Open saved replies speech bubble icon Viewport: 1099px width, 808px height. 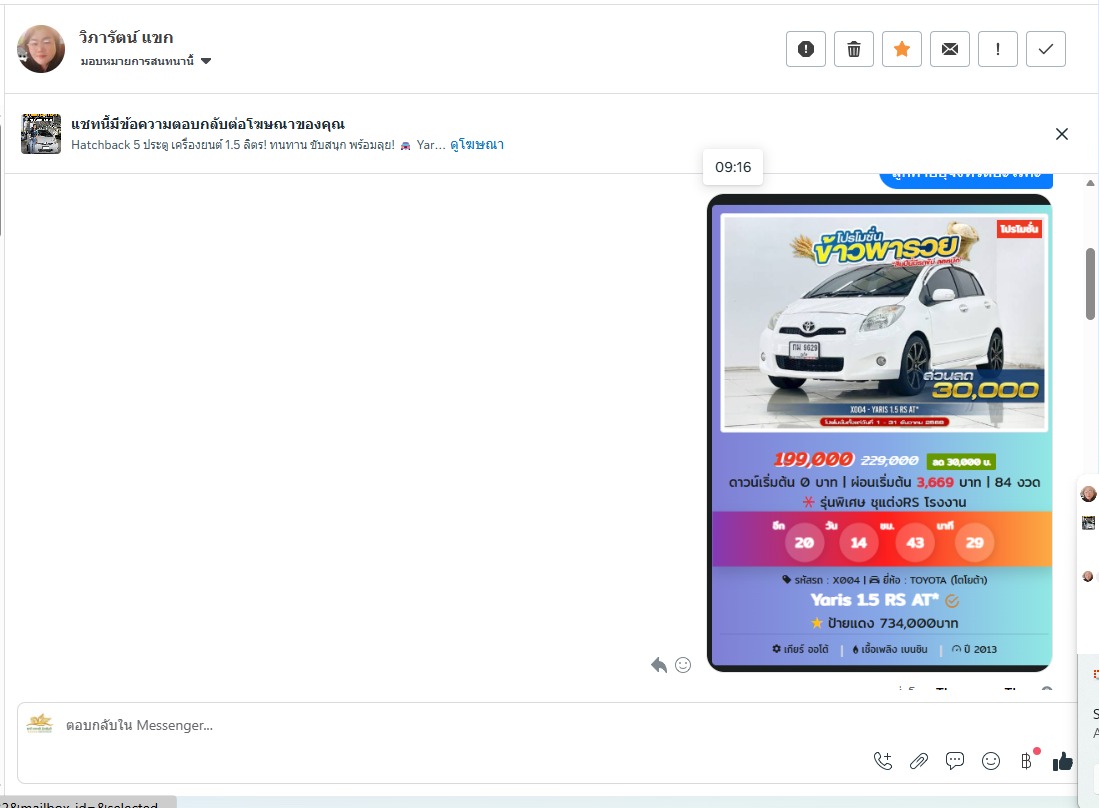[x=955, y=761]
